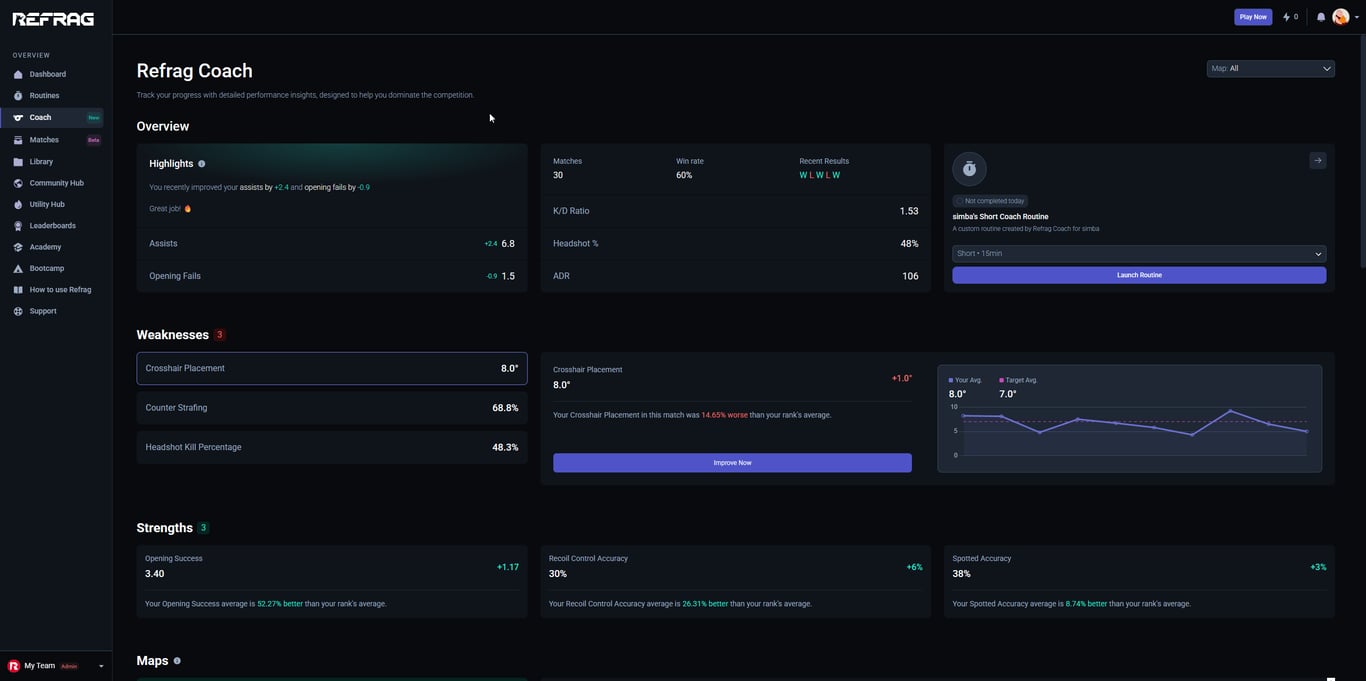Click Headshot % stat row
The width and height of the screenshot is (1366, 681).
[x=735, y=244]
